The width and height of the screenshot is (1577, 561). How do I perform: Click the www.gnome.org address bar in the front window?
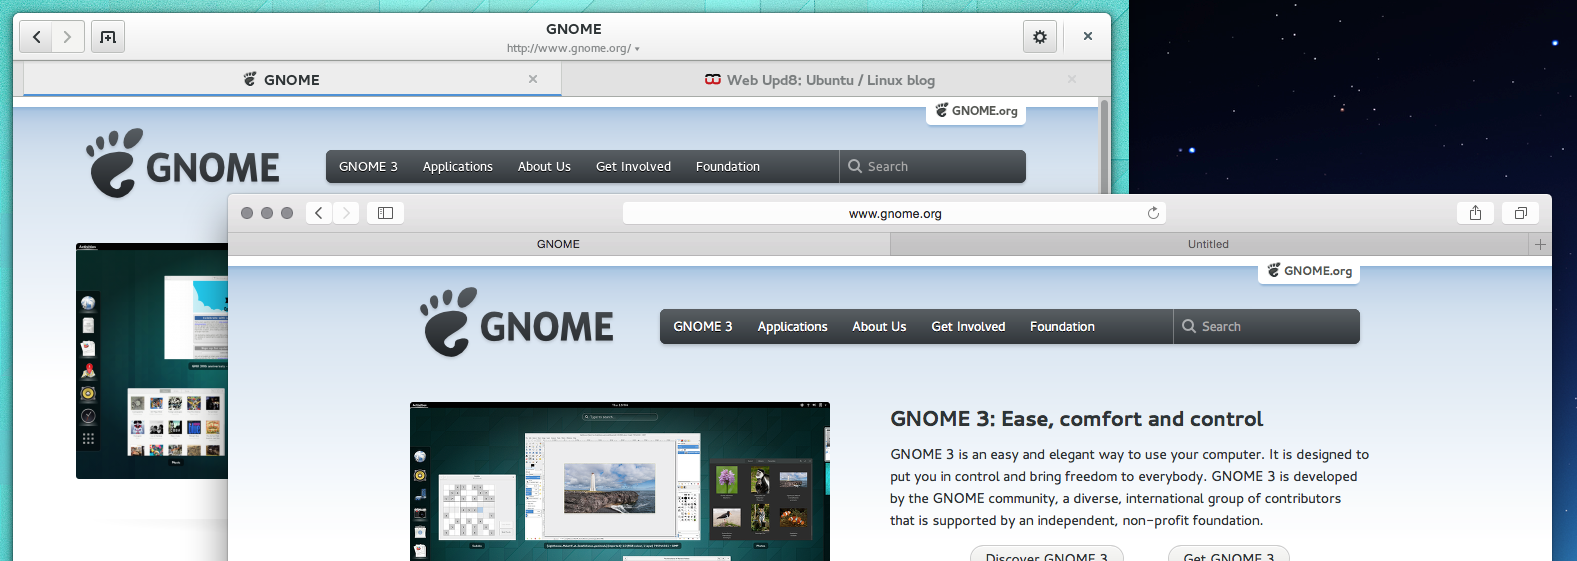894,213
